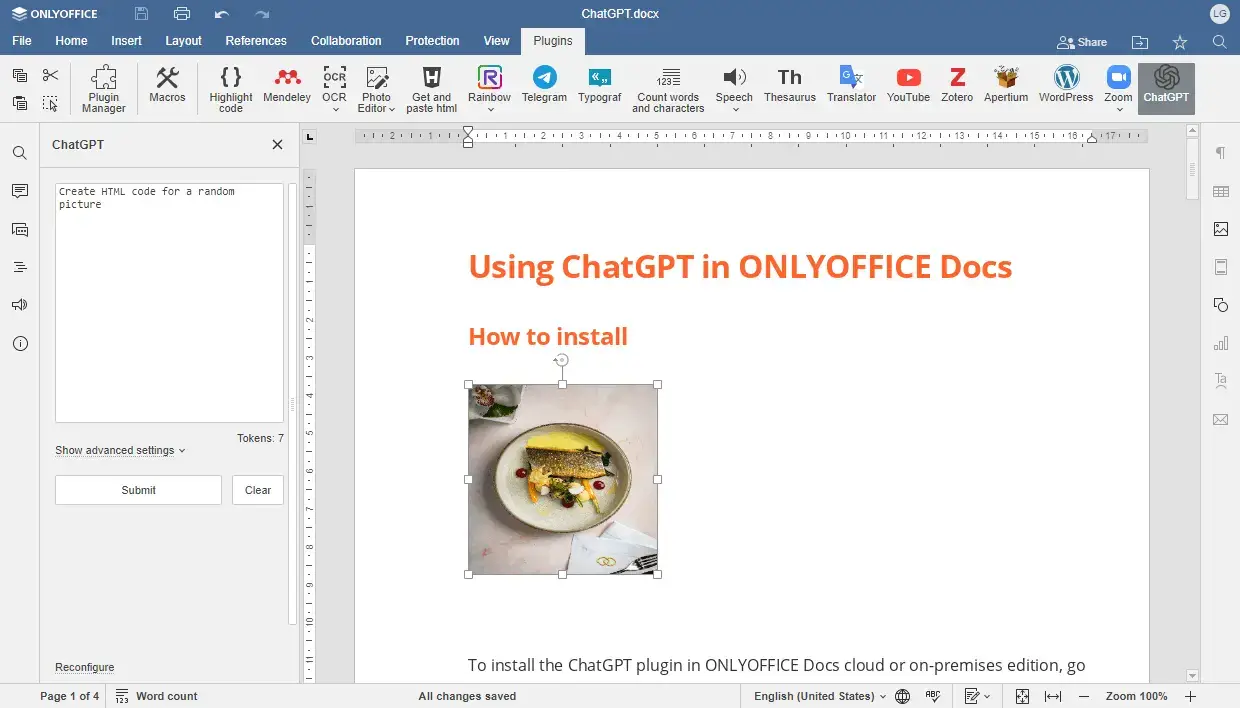Launch the Typograf plugin
Image resolution: width=1240 pixels, height=708 pixels.
point(599,84)
